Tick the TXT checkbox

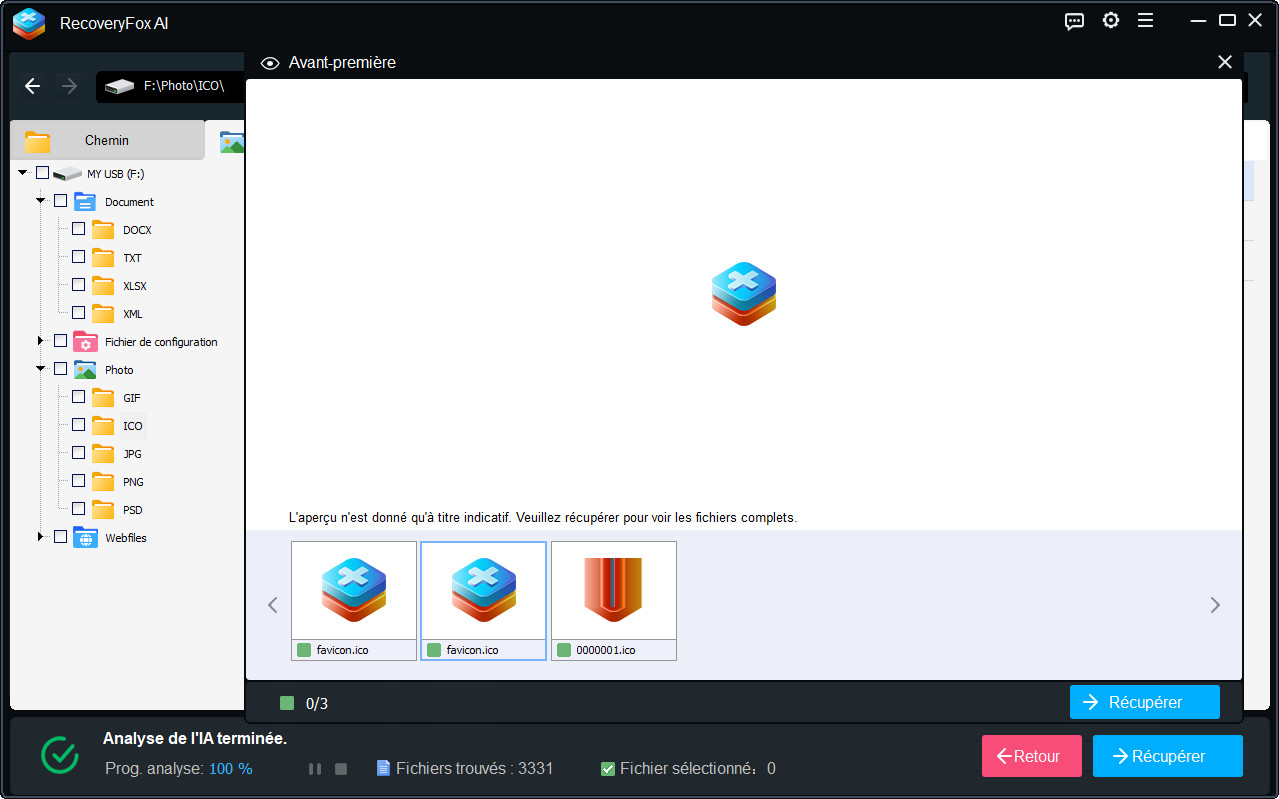[78, 257]
